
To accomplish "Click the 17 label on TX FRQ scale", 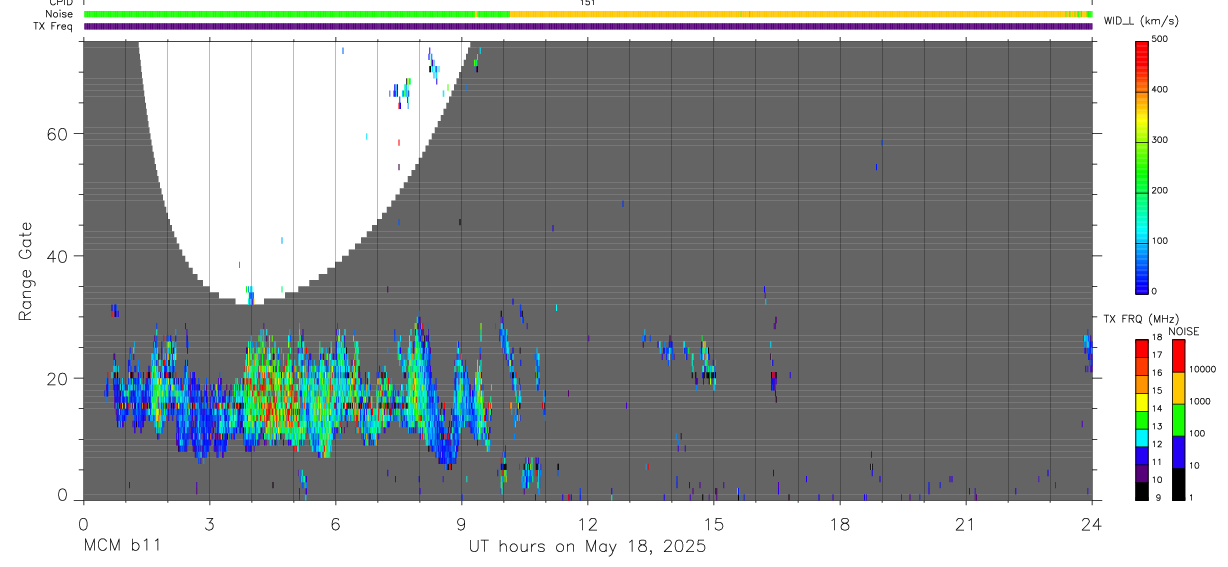I will [1157, 355].
